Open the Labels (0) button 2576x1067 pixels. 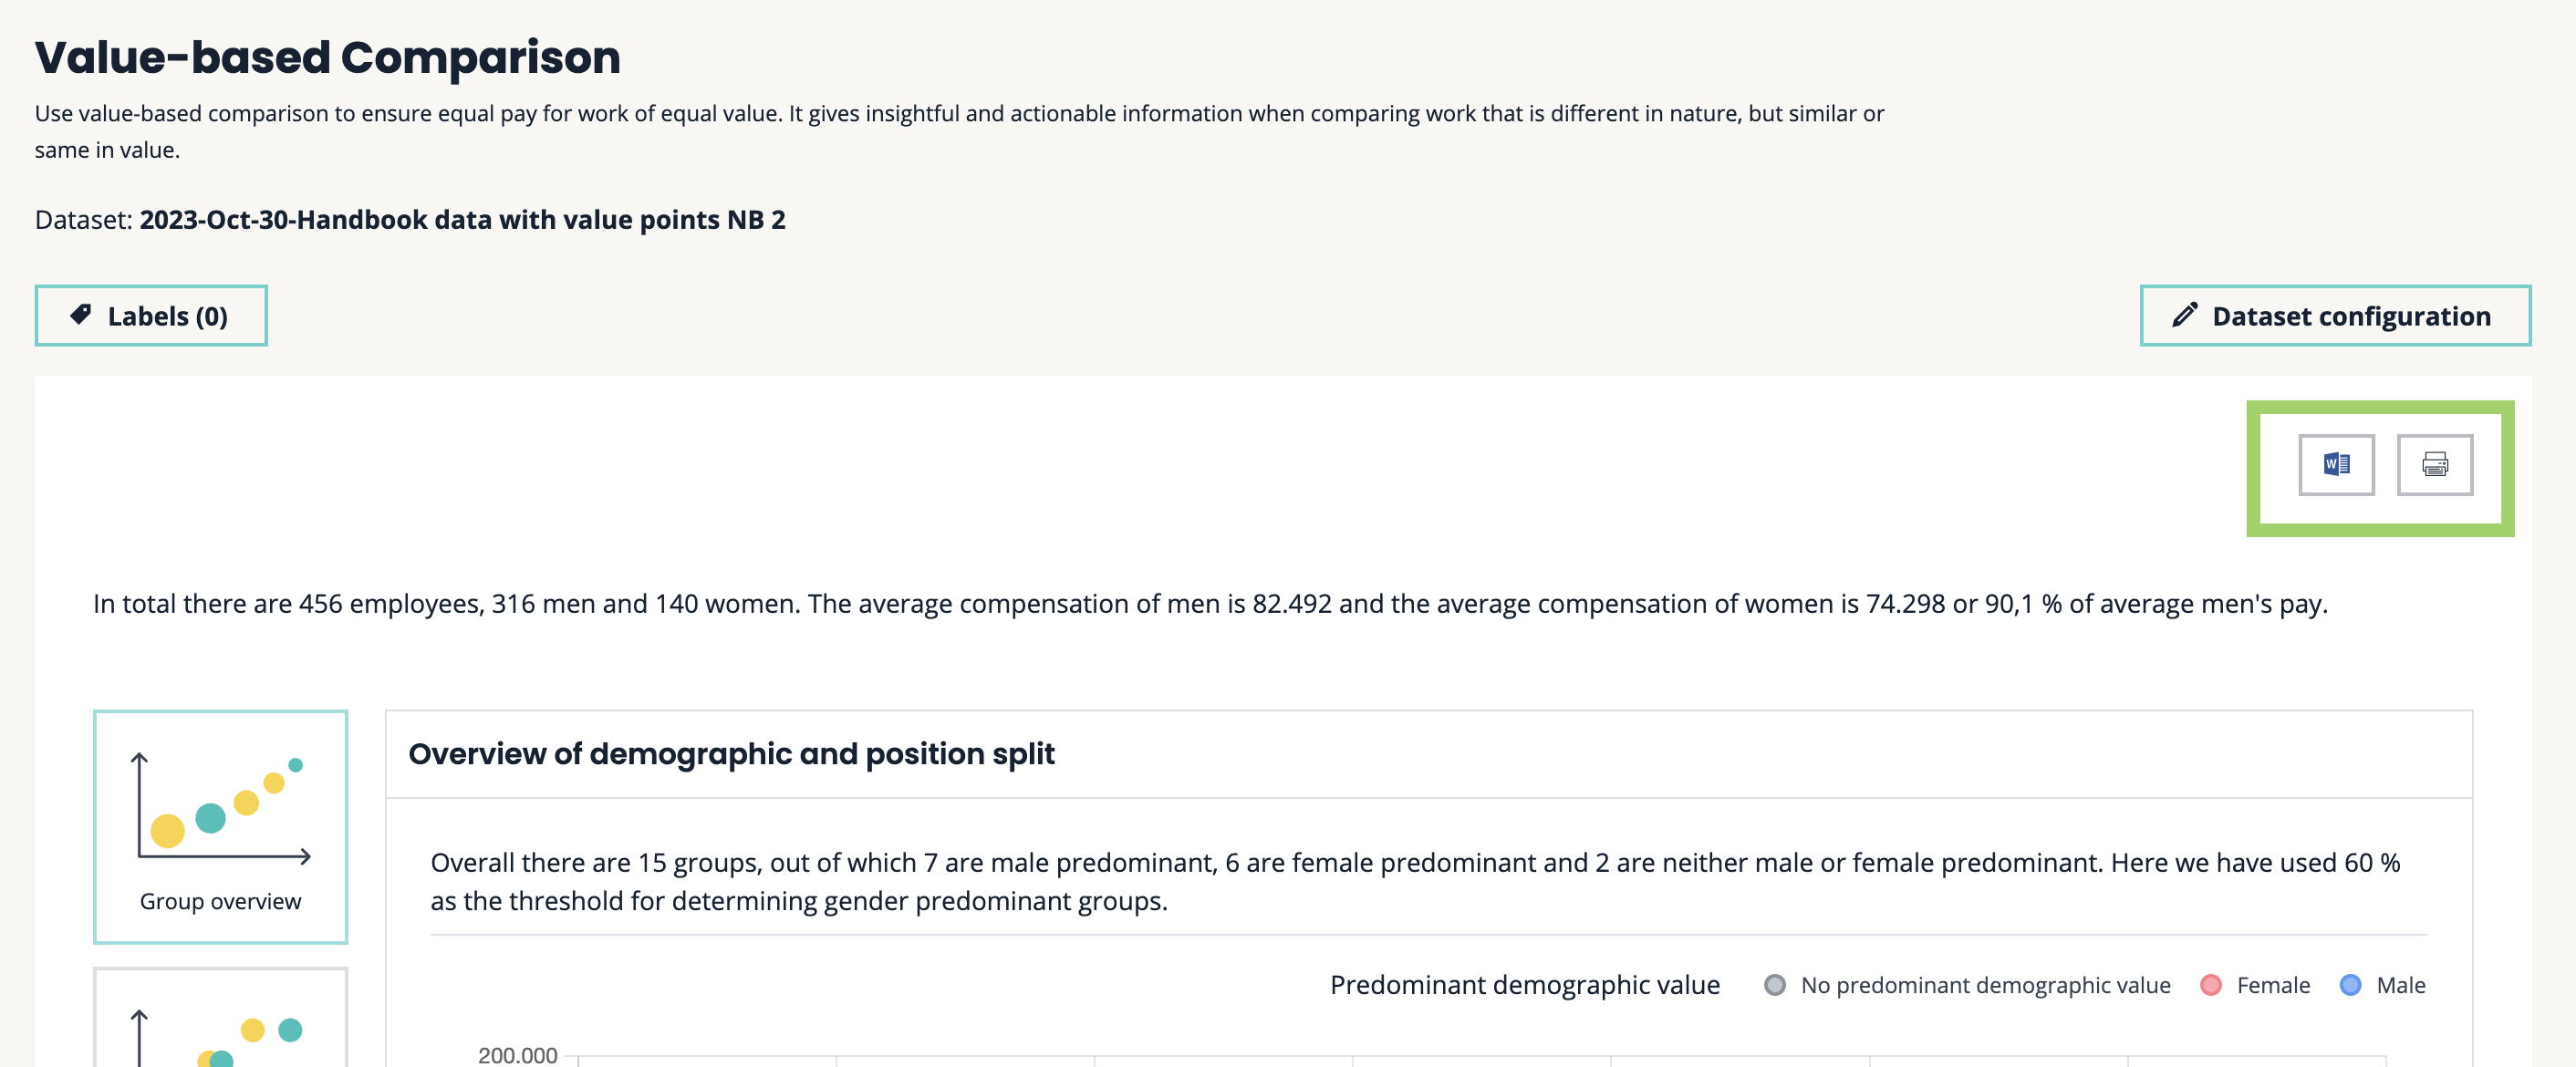151,316
